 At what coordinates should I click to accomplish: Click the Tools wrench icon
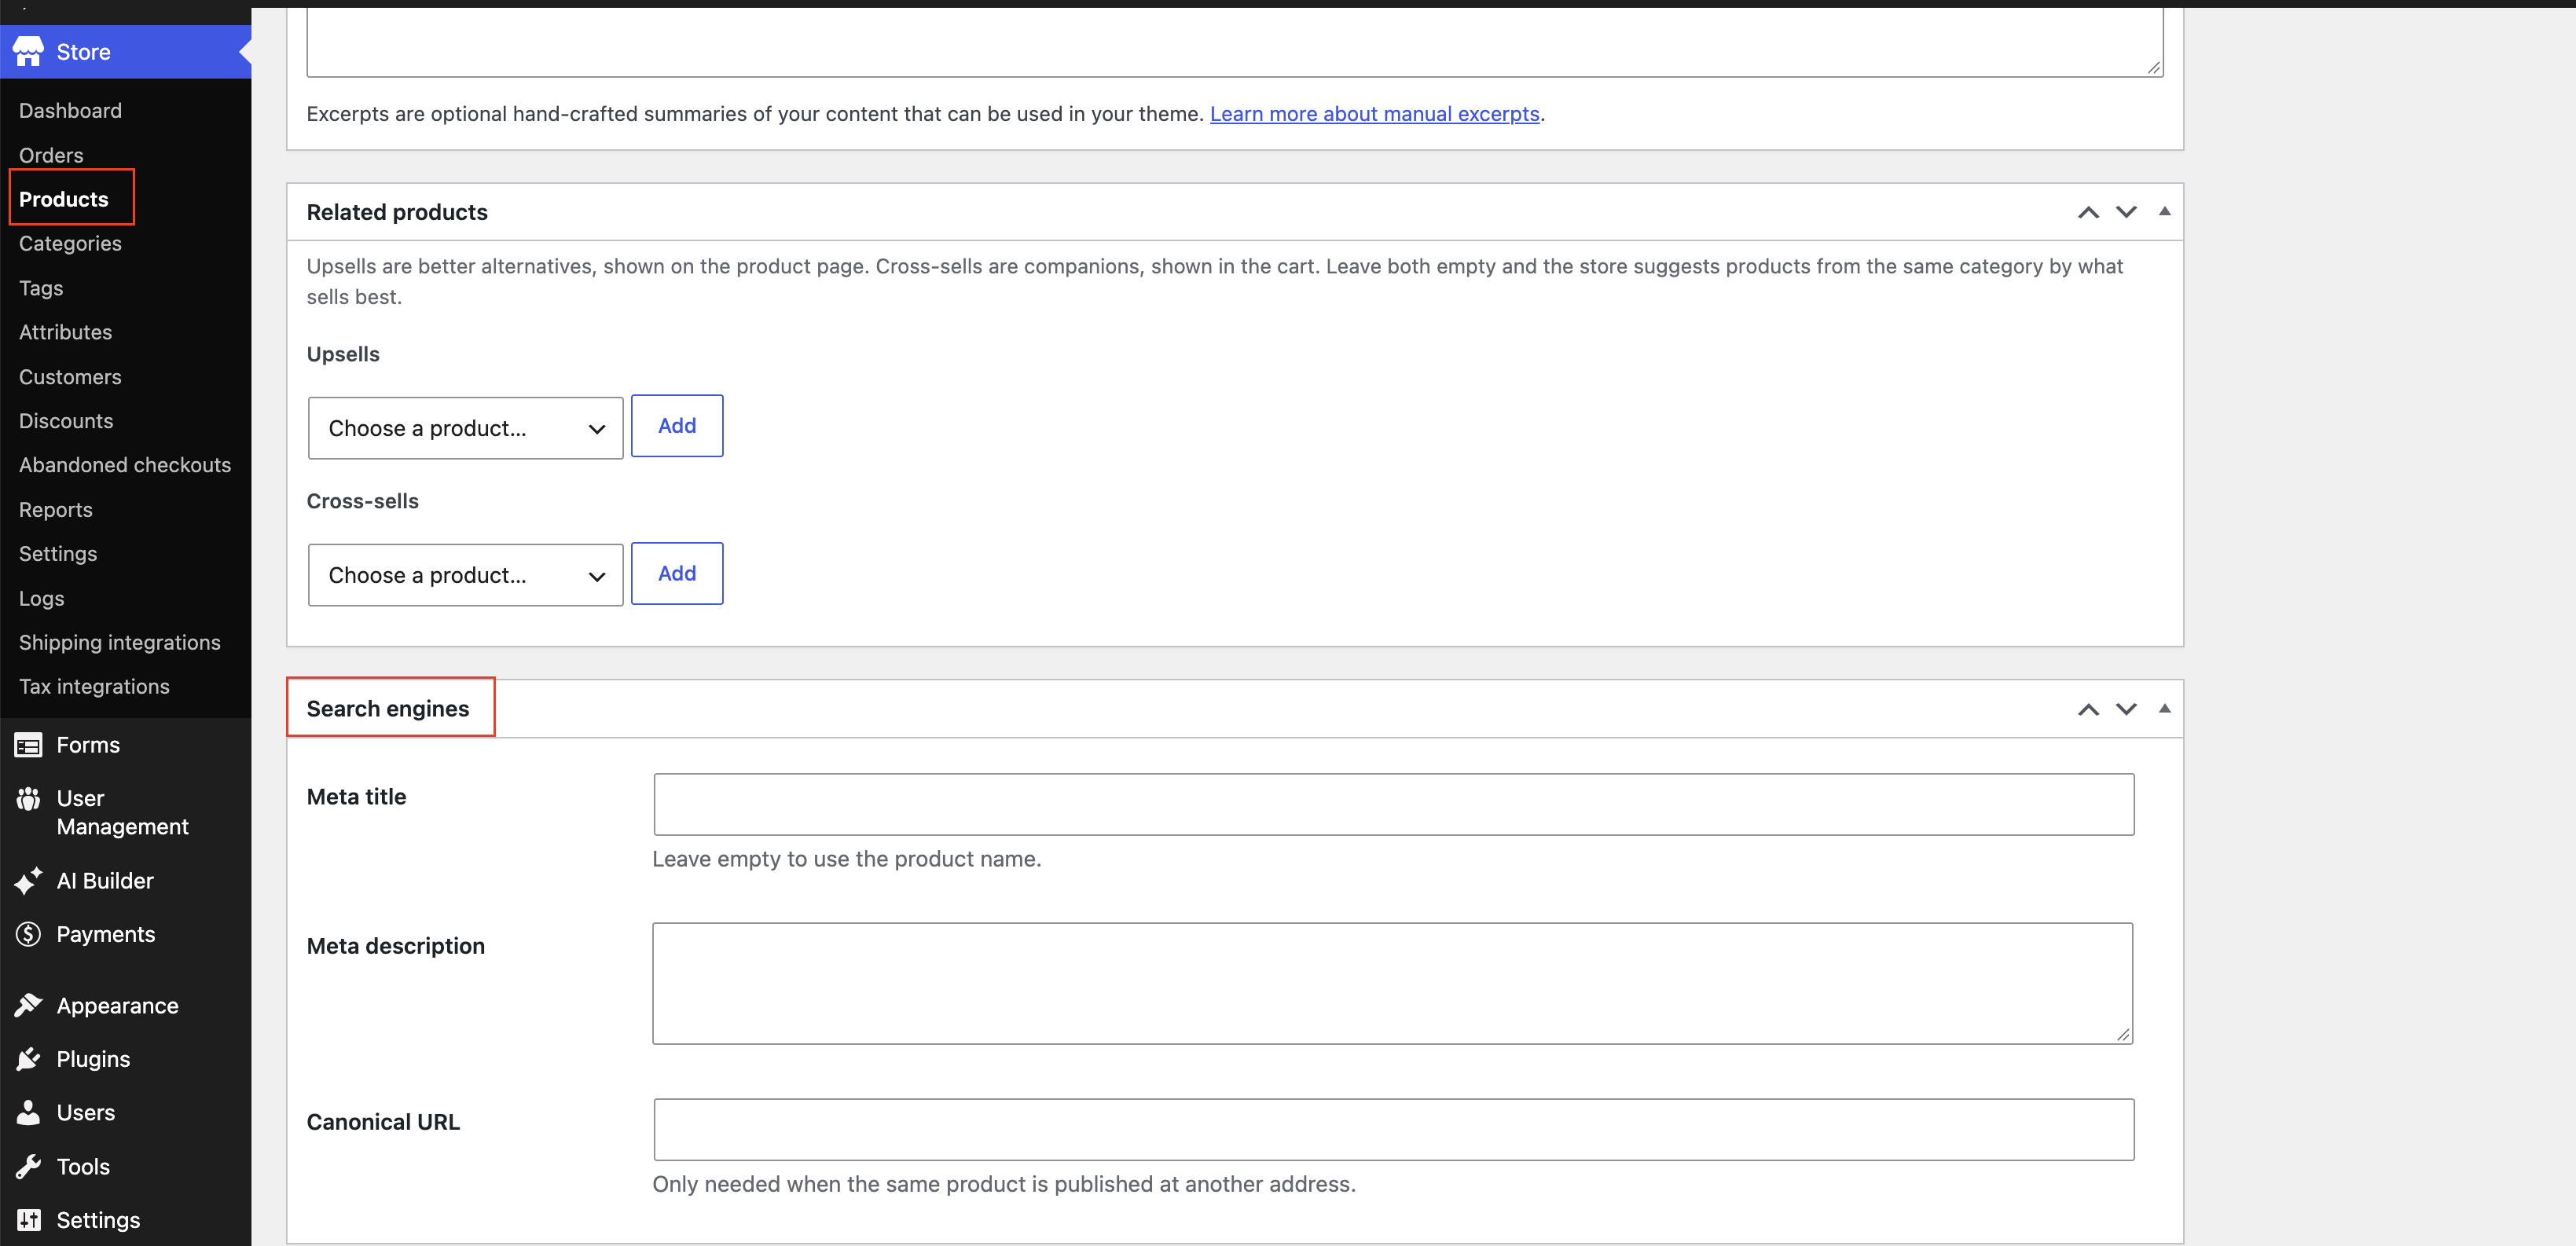[x=28, y=1166]
